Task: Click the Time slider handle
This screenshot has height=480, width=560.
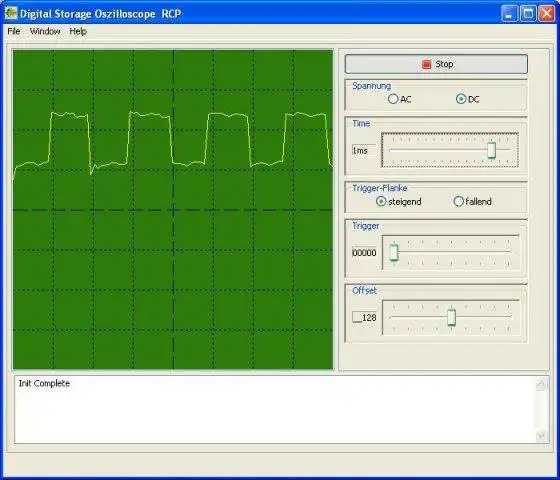Action: (x=491, y=150)
